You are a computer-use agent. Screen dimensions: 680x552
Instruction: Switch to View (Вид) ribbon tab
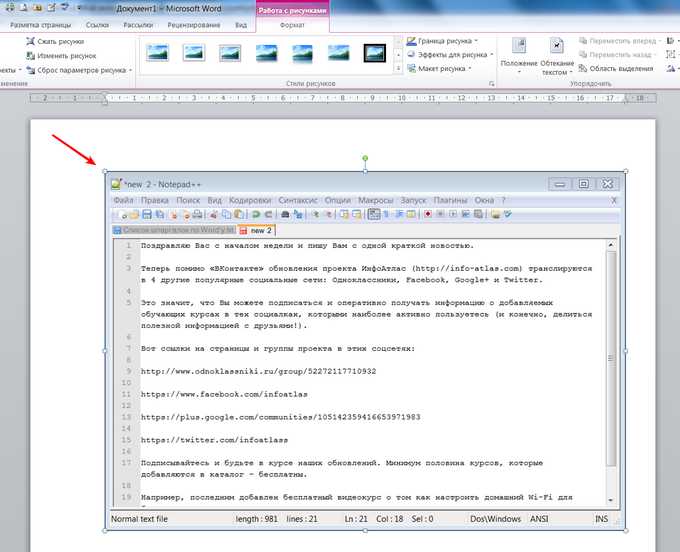241,25
